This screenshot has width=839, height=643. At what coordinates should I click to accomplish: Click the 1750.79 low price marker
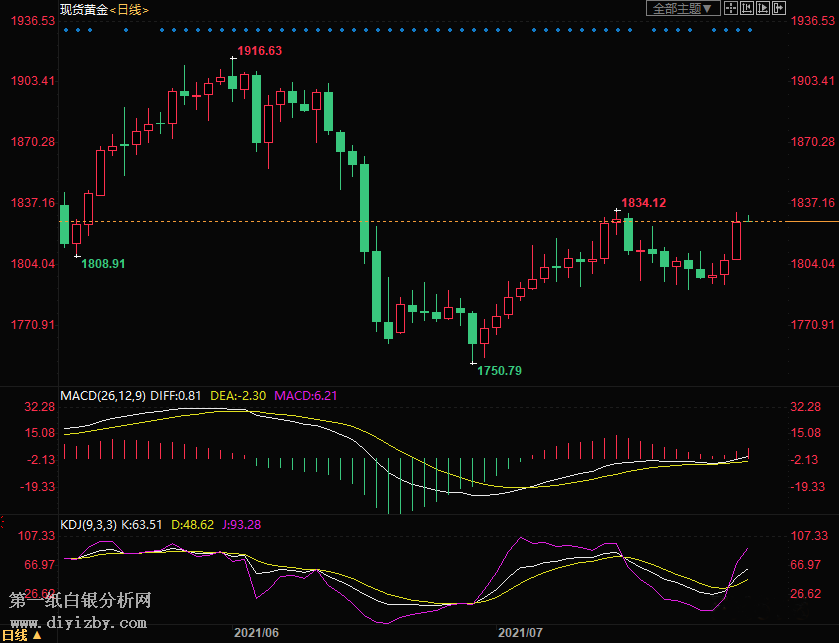[500, 371]
